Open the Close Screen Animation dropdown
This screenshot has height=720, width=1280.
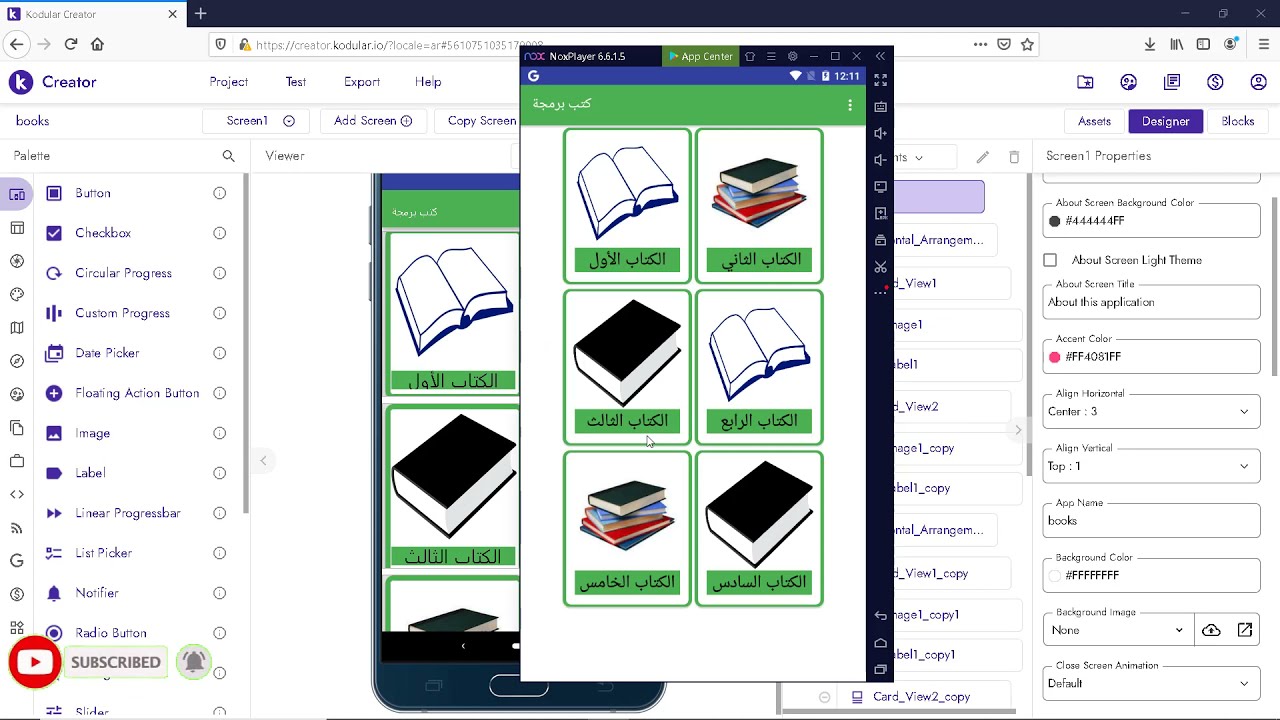1152,683
